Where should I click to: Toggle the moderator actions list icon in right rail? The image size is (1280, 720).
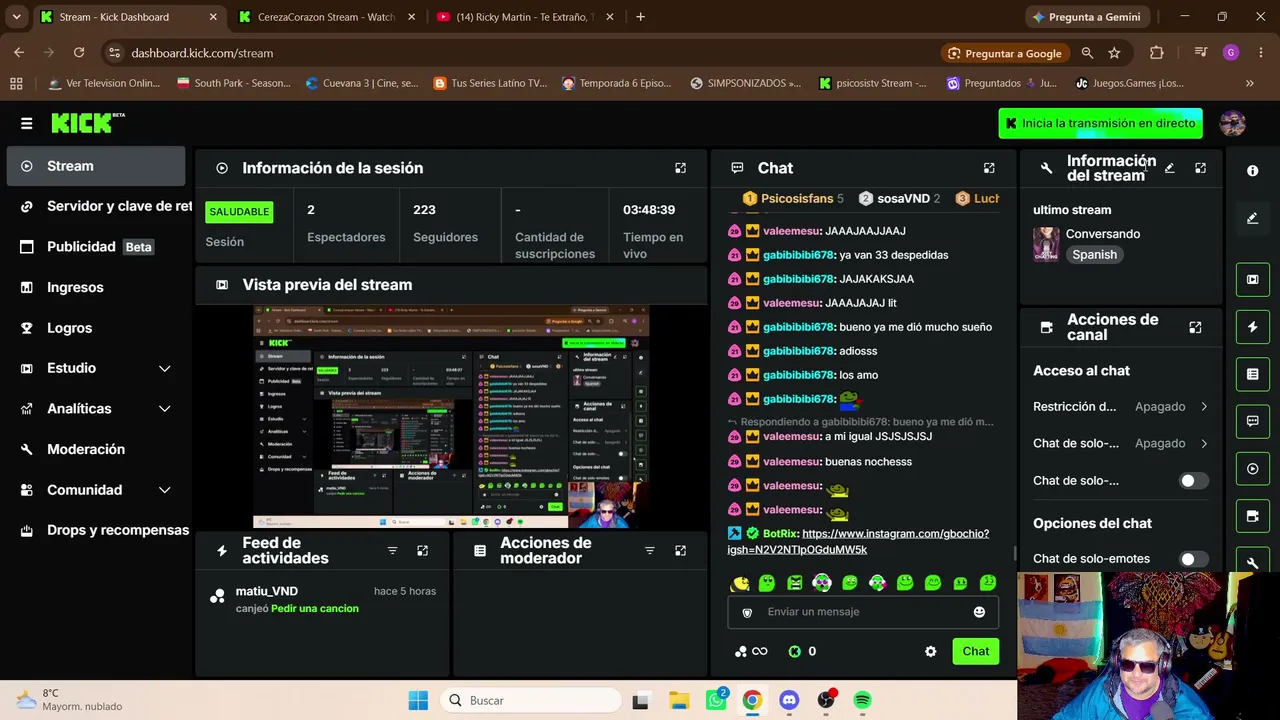[x=1252, y=374]
